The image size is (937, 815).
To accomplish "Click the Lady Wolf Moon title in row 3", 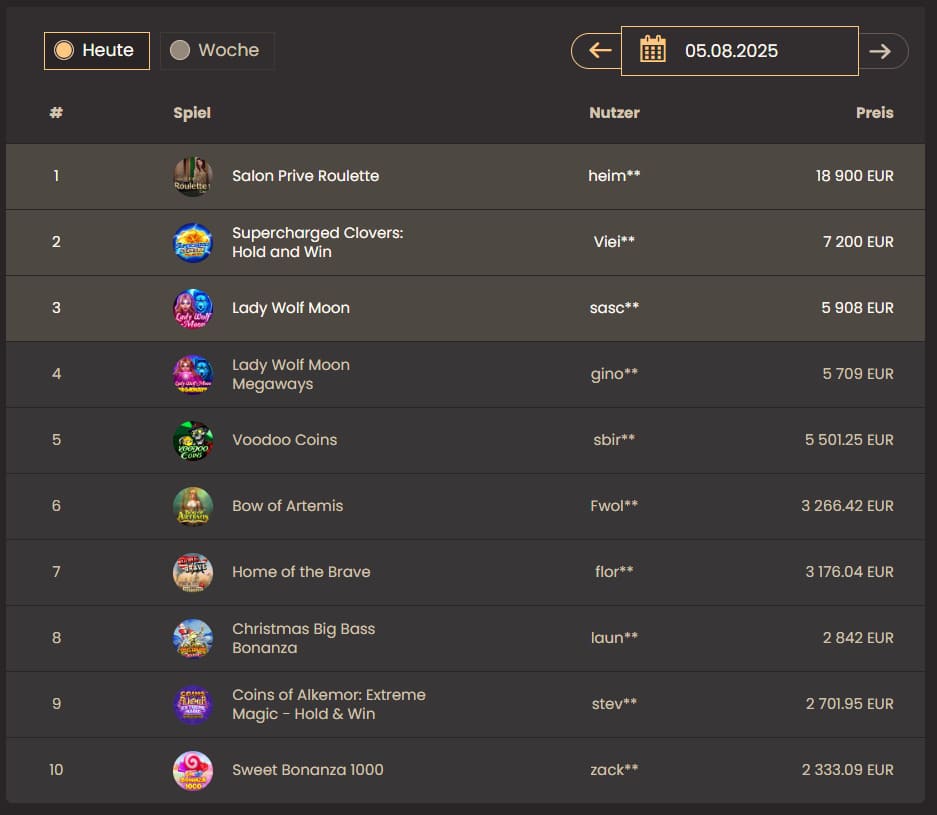I will [291, 308].
